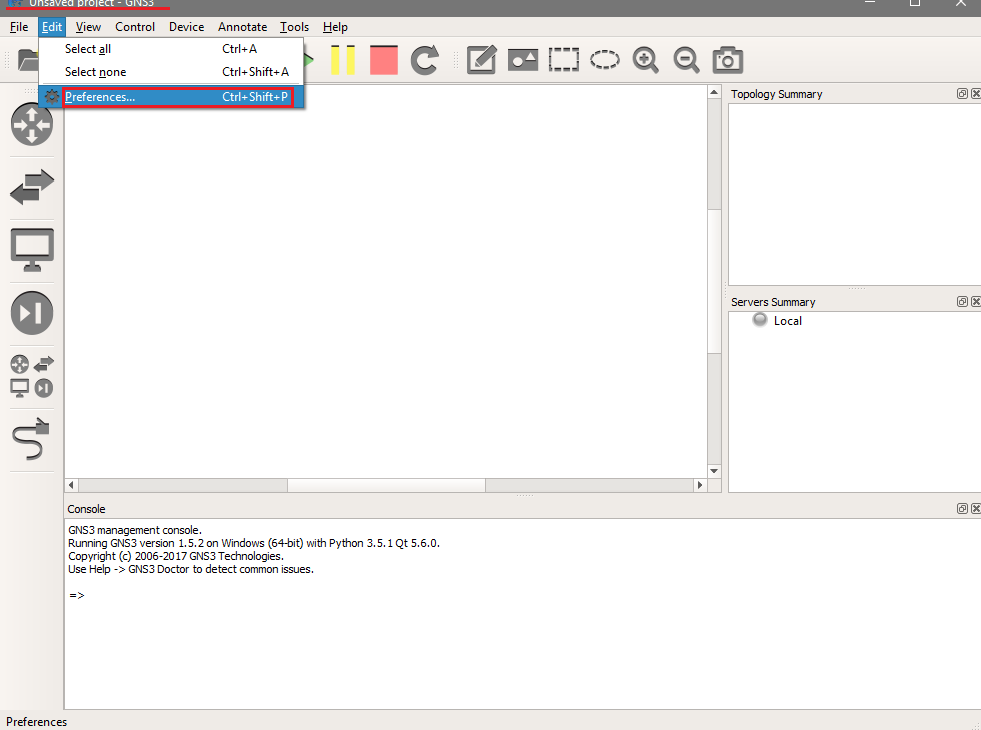The width and height of the screenshot is (981, 730).
Task: Click the screenshot camera icon
Action: click(728, 60)
